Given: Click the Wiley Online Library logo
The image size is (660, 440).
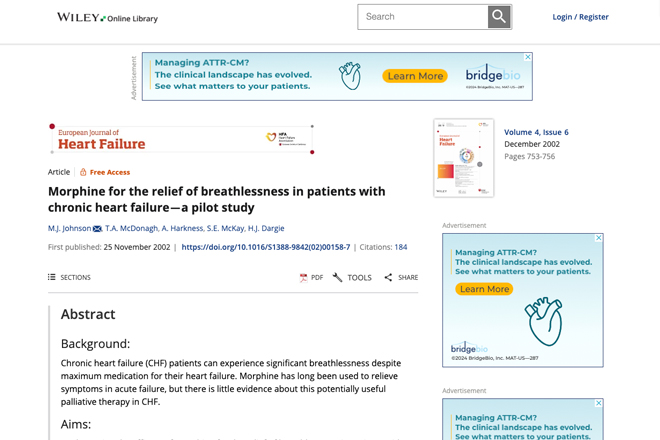Looking at the screenshot, I should [x=107, y=18].
